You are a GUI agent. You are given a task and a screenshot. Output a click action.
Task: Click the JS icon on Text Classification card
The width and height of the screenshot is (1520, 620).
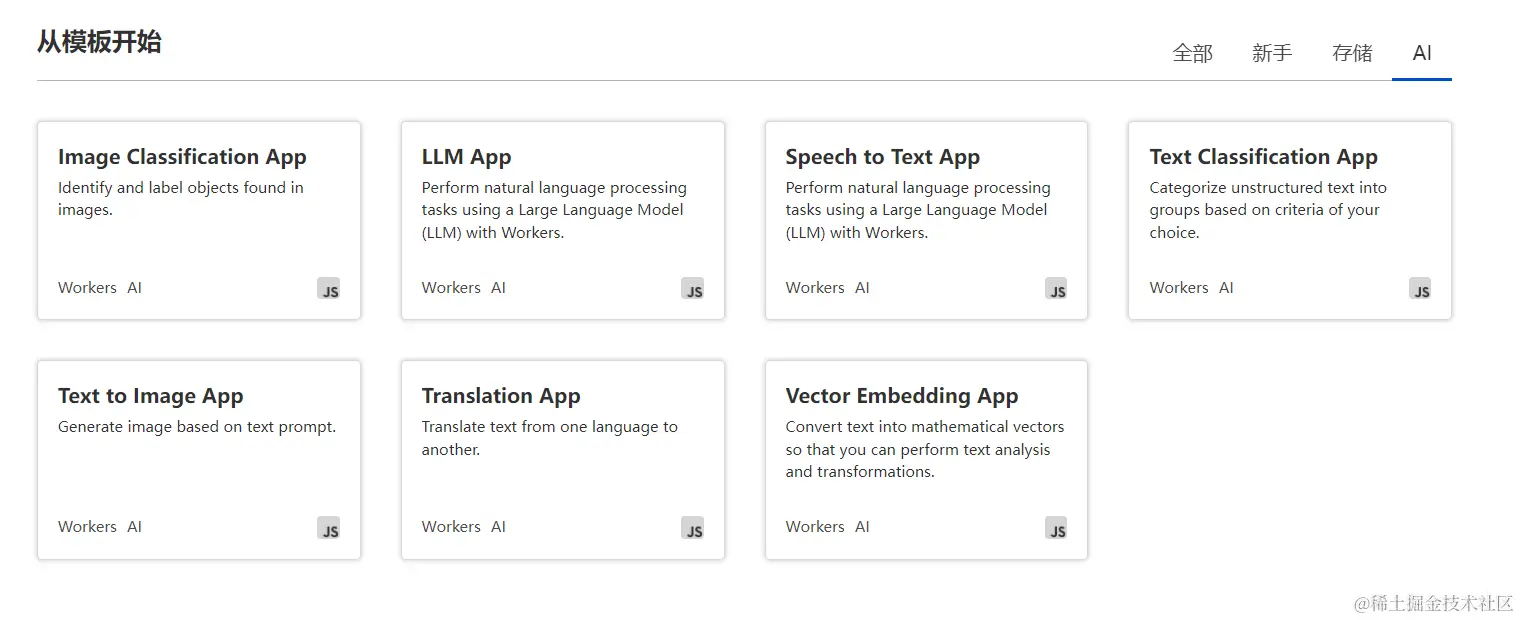1421,289
